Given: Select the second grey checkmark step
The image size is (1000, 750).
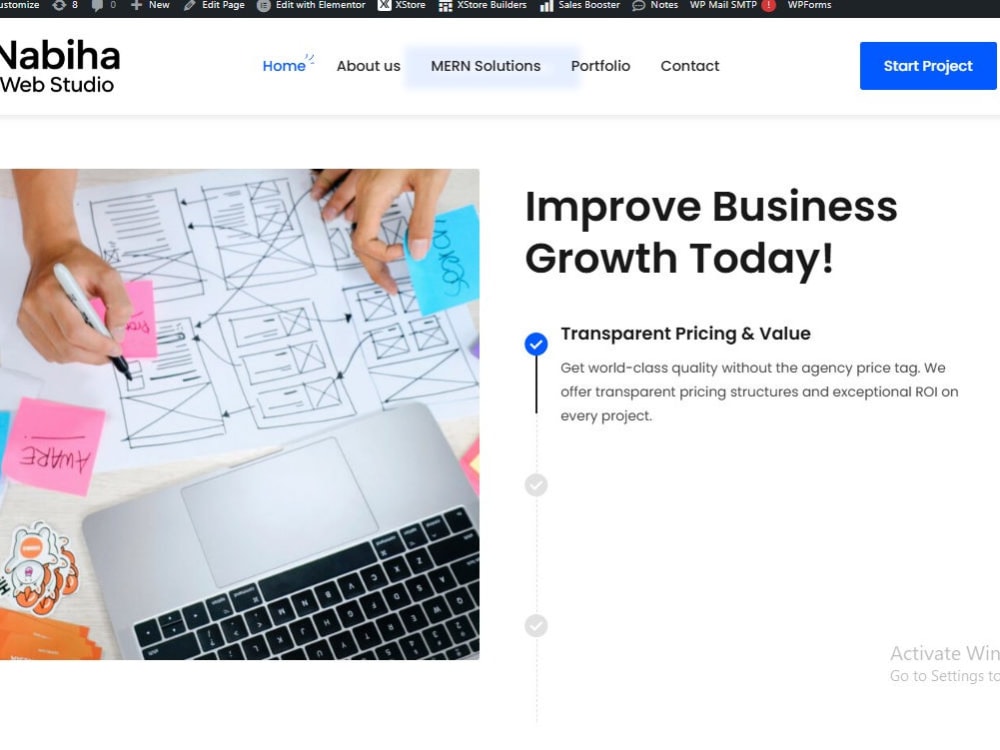Looking at the screenshot, I should pyautogui.click(x=536, y=485).
